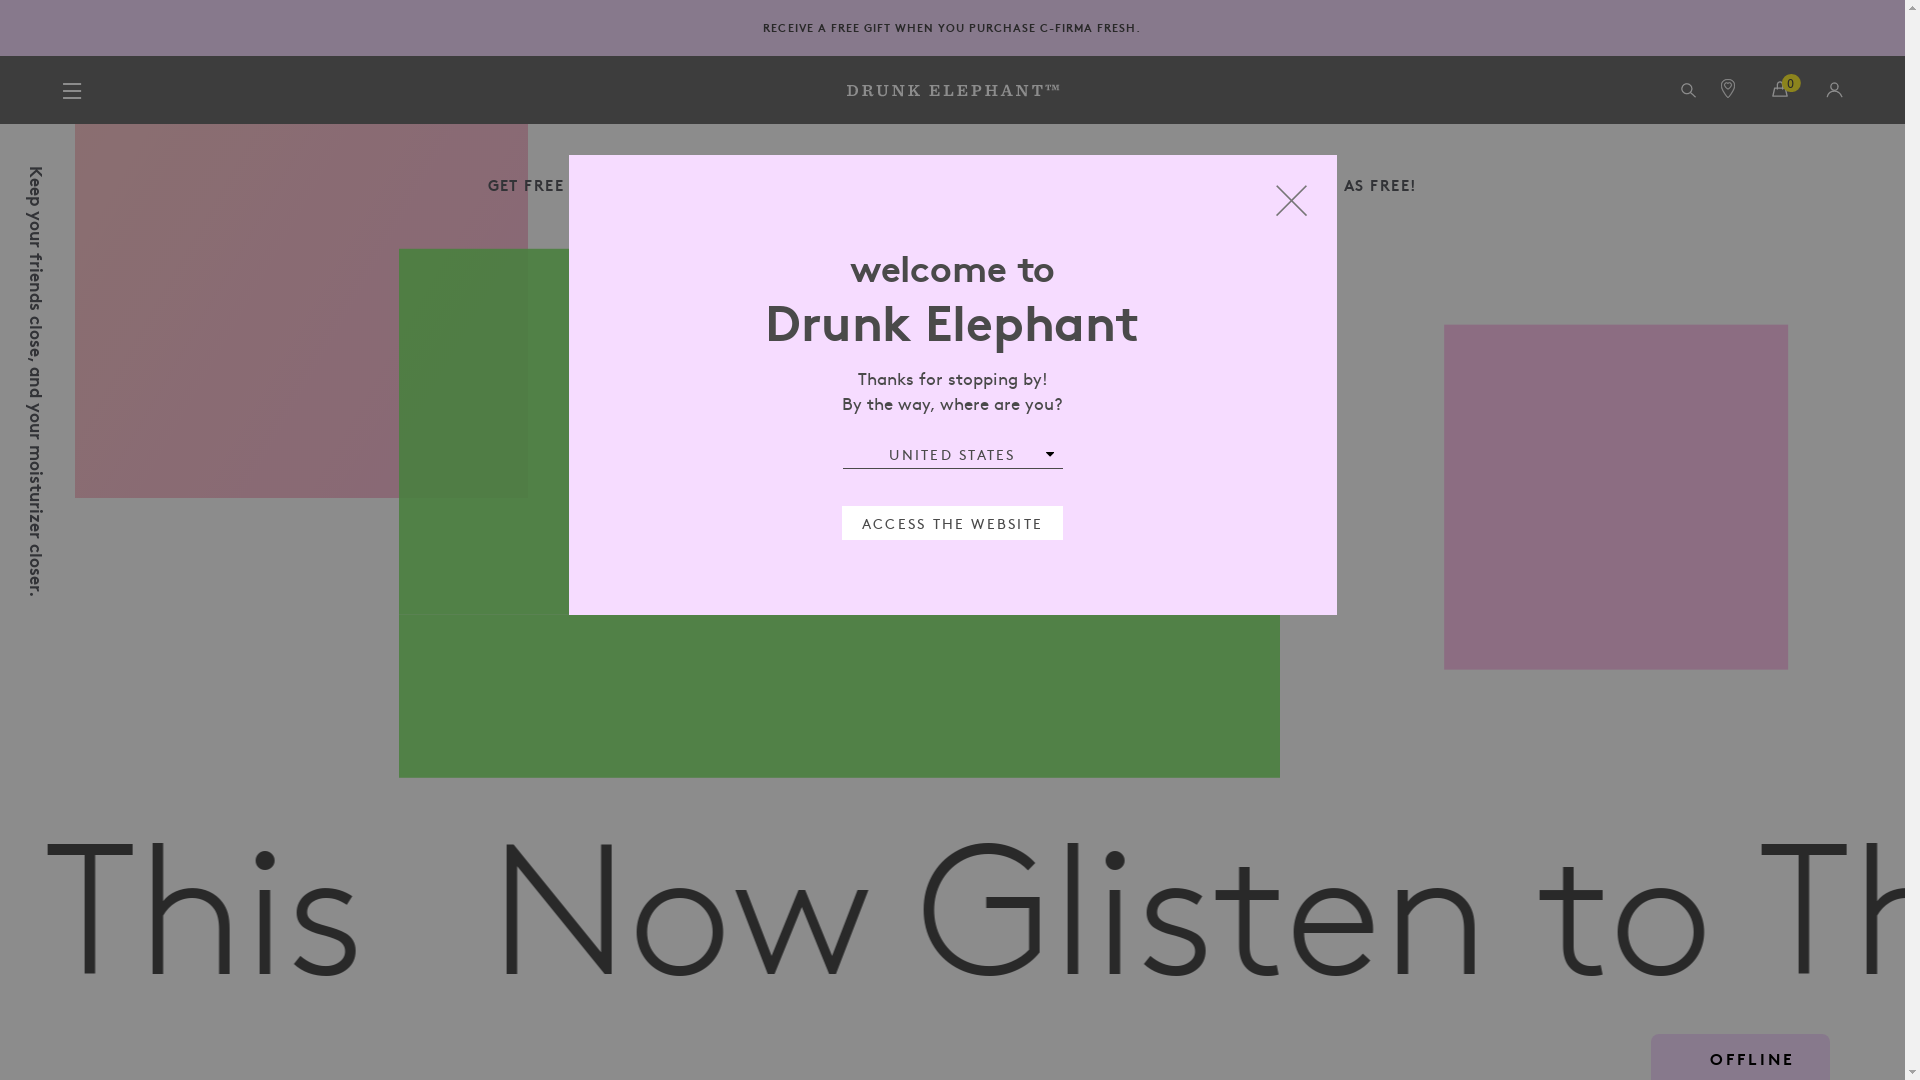This screenshot has height=1080, width=1920.
Task: Click the user account icon
Action: [1834, 91]
